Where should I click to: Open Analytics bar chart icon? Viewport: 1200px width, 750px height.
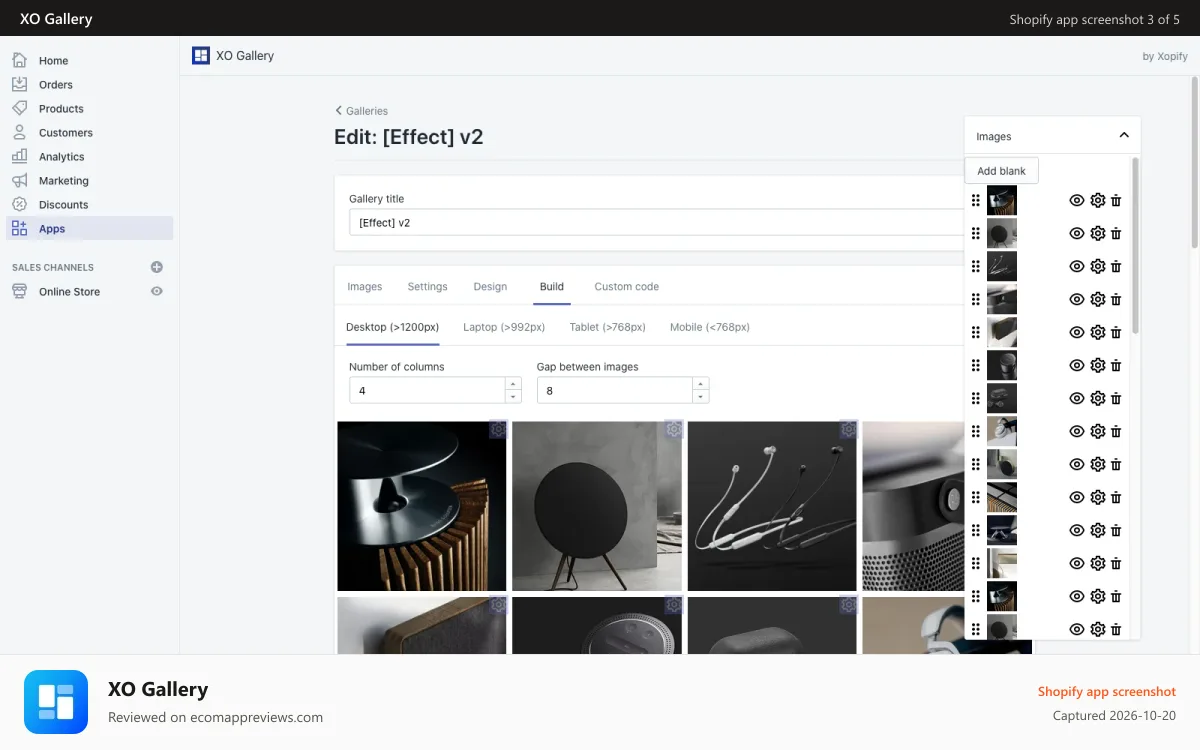point(20,156)
